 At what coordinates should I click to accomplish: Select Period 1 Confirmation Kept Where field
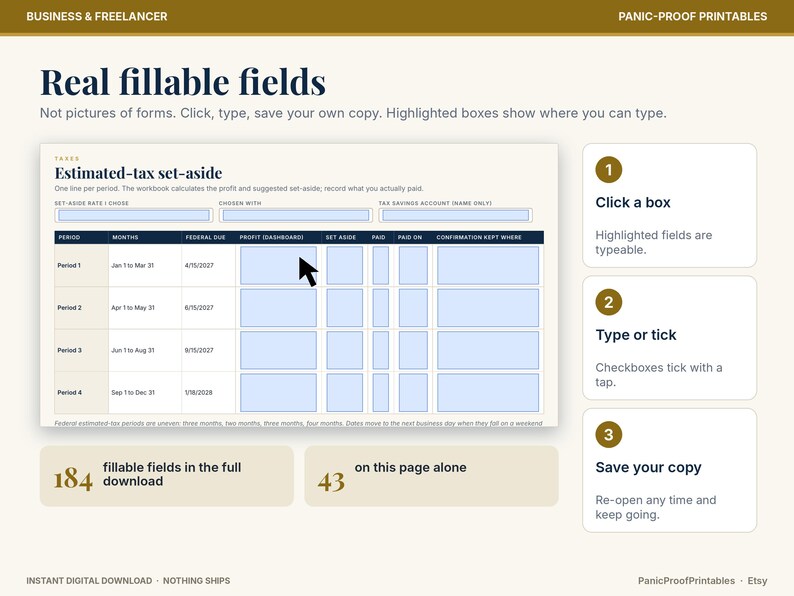coord(488,265)
